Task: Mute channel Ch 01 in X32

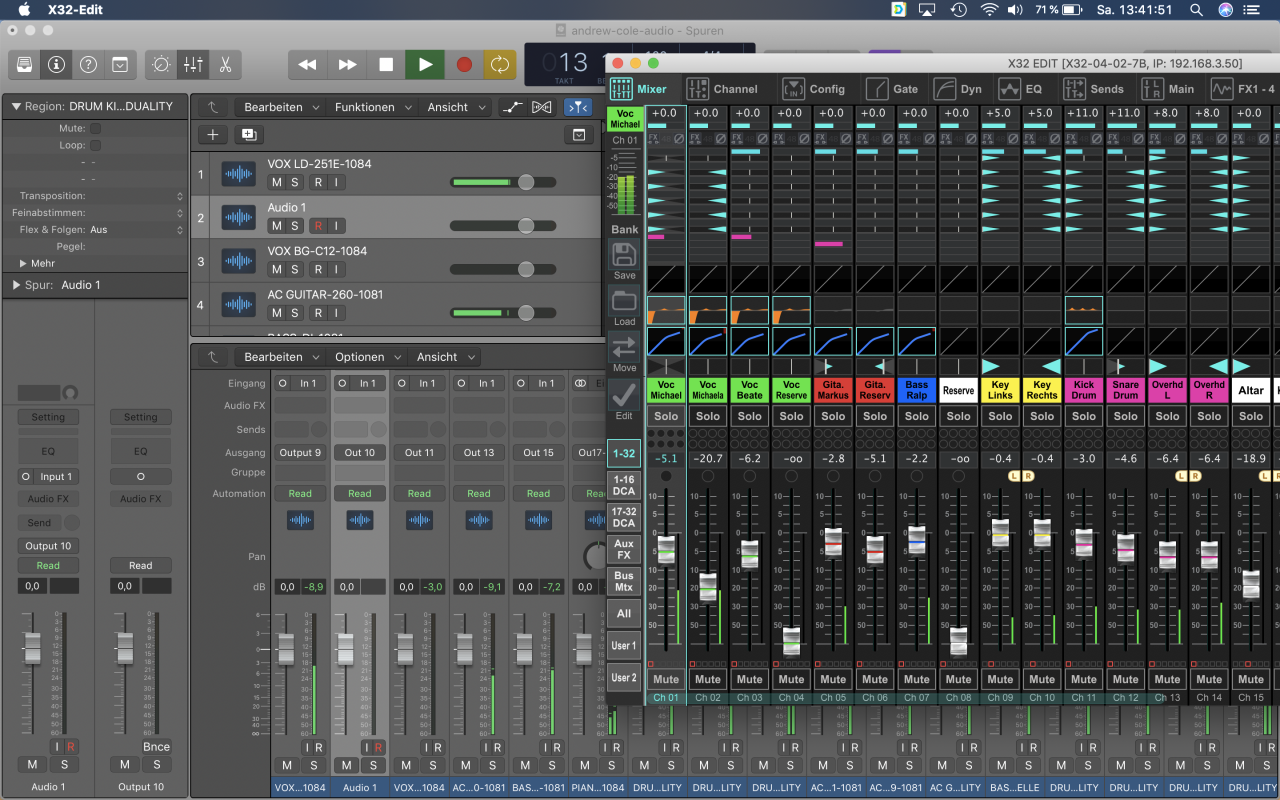Action: 666,679
